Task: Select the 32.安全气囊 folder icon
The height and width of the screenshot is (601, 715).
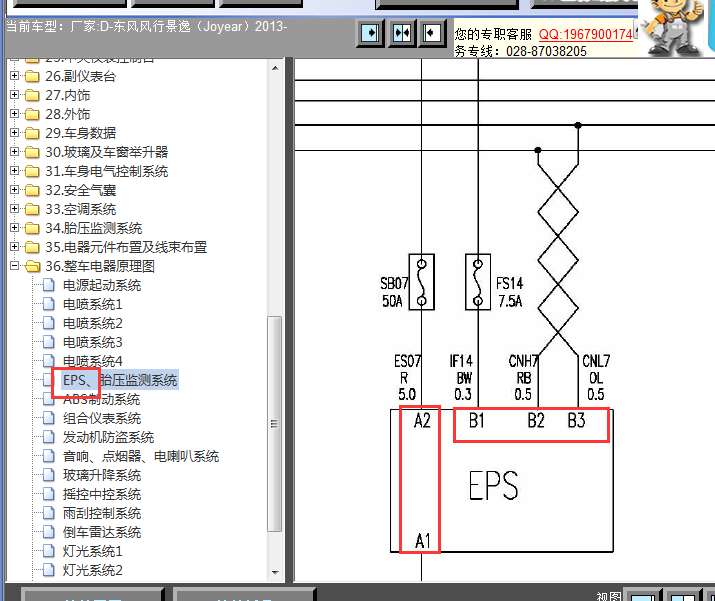Action: [x=32, y=190]
